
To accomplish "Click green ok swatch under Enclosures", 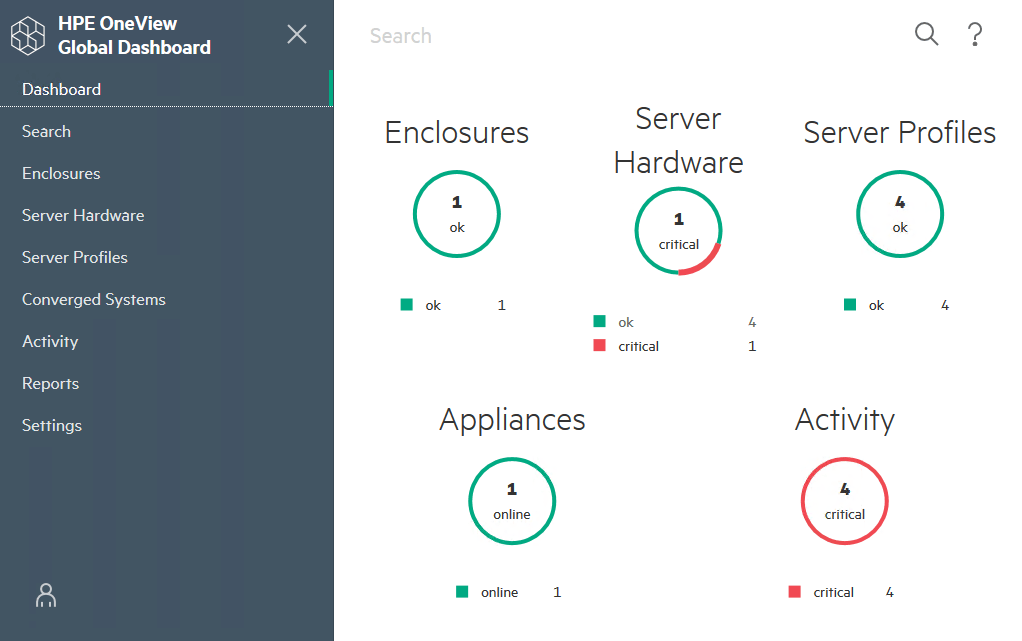I will 407,305.
